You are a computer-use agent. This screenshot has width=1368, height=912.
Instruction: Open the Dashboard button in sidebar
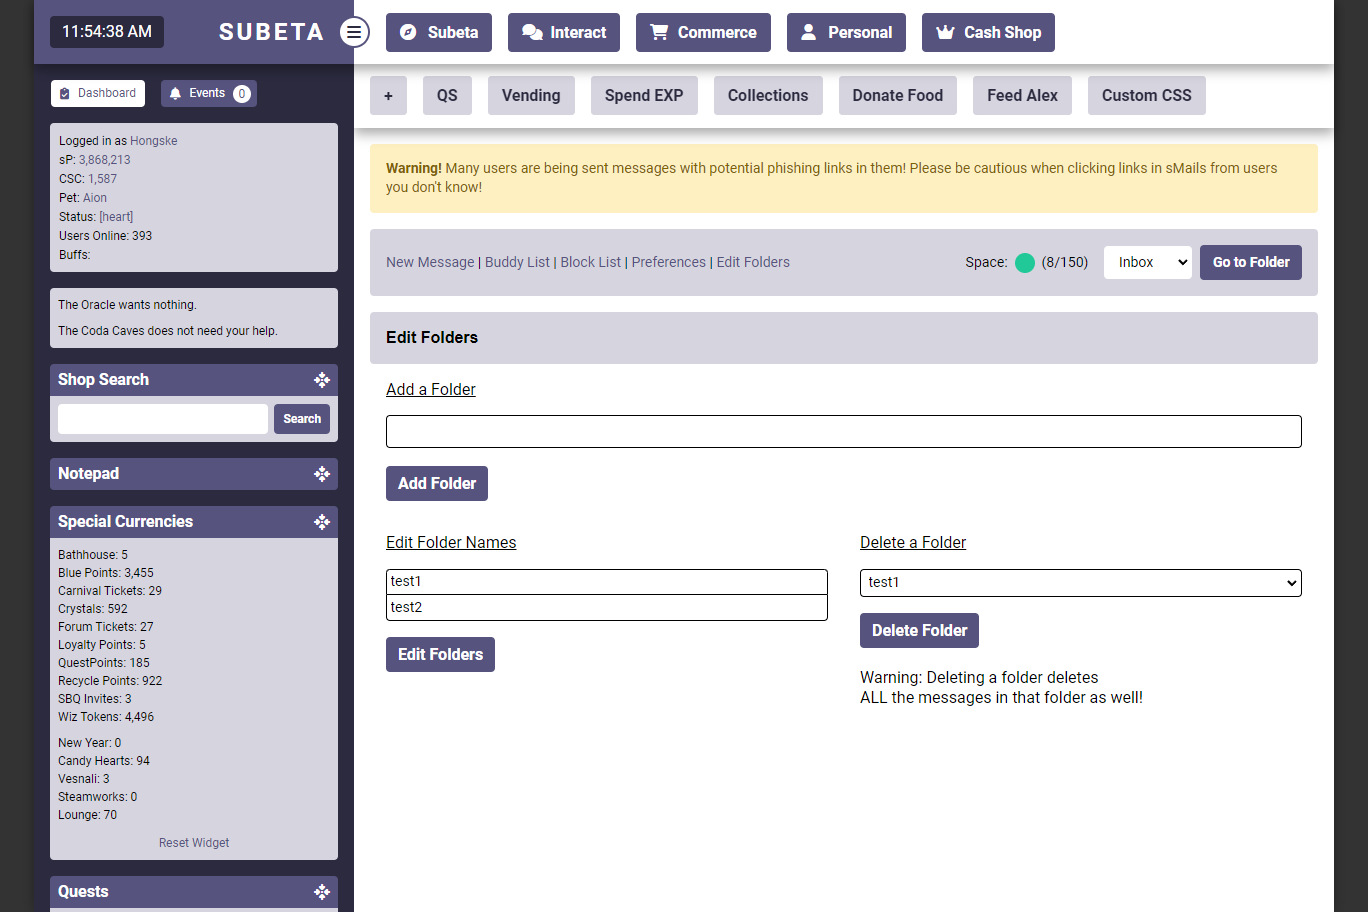point(98,93)
